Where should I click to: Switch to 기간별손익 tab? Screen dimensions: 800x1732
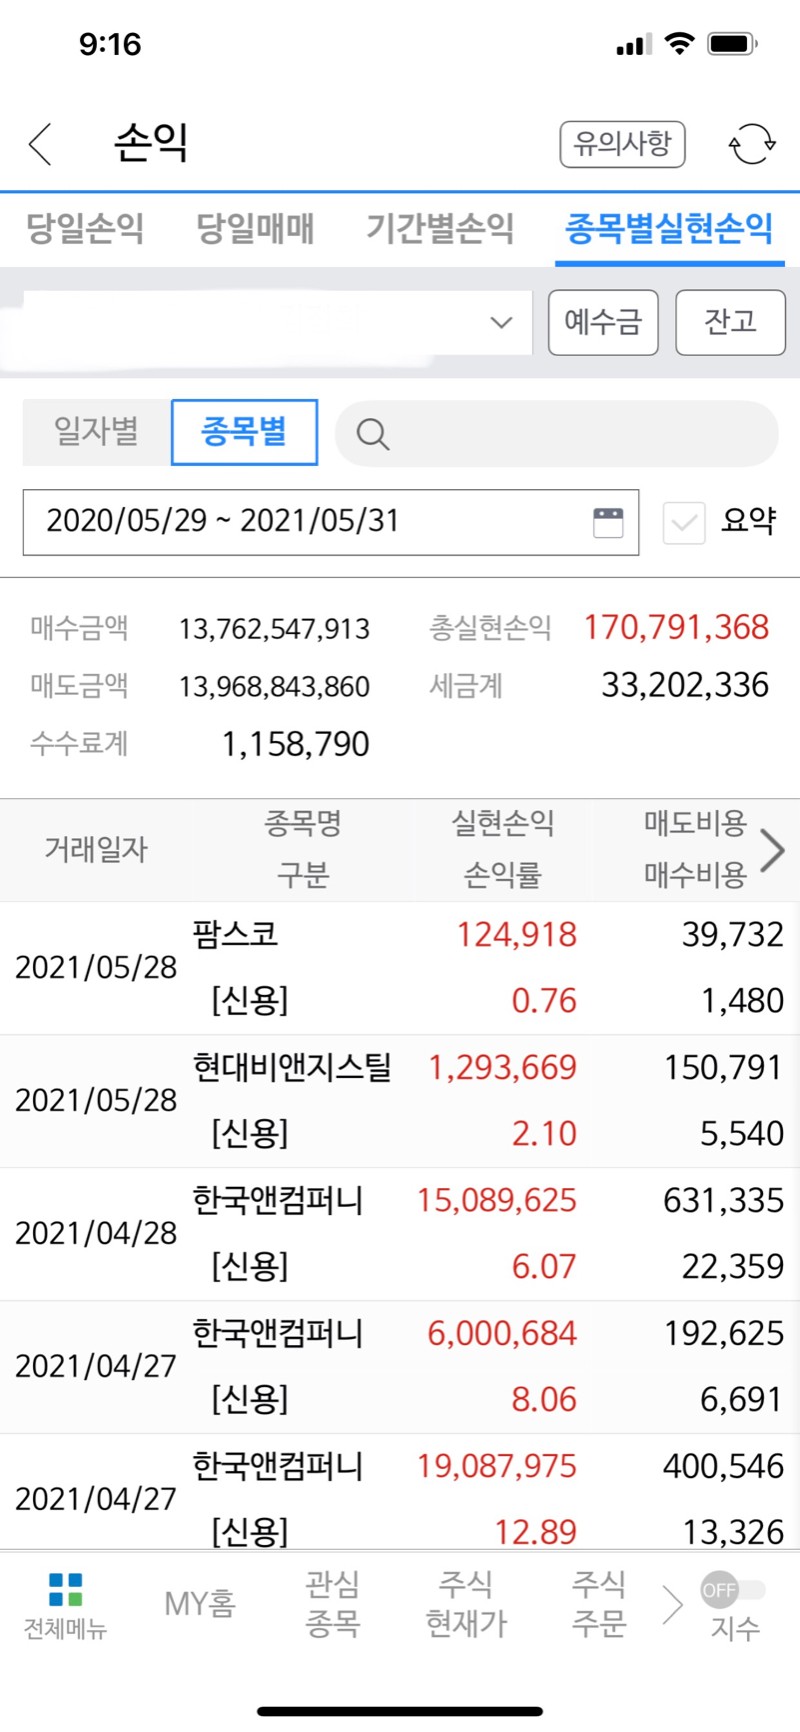(x=440, y=228)
